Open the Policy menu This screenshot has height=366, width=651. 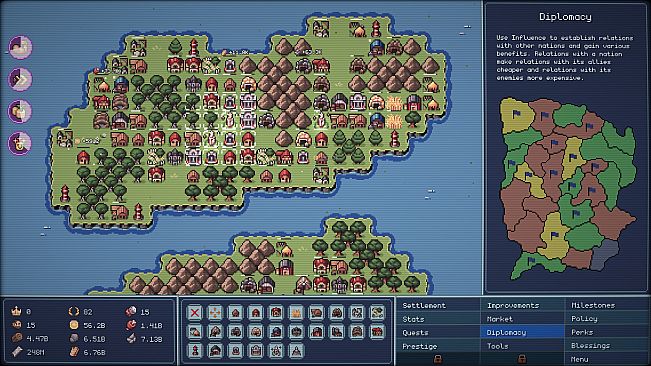click(607, 318)
